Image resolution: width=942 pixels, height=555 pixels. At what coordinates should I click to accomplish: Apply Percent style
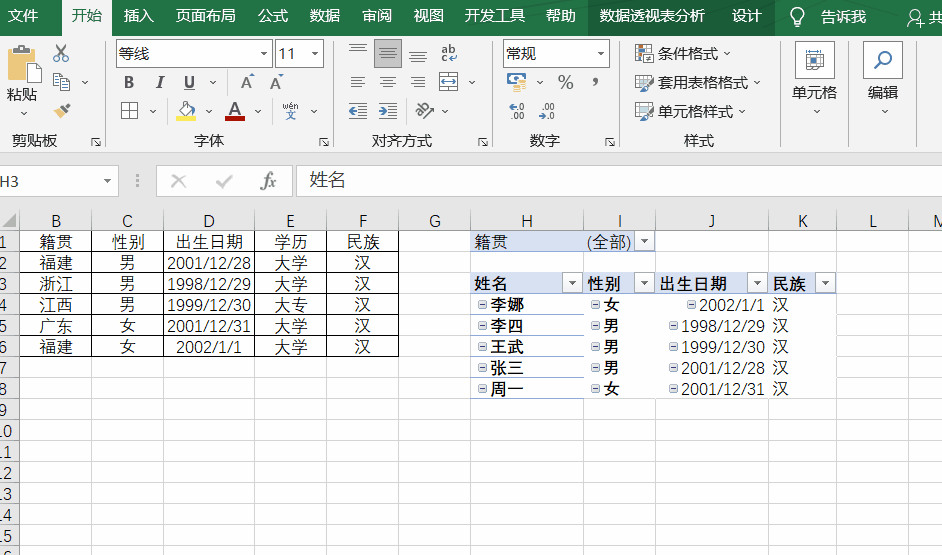565,82
